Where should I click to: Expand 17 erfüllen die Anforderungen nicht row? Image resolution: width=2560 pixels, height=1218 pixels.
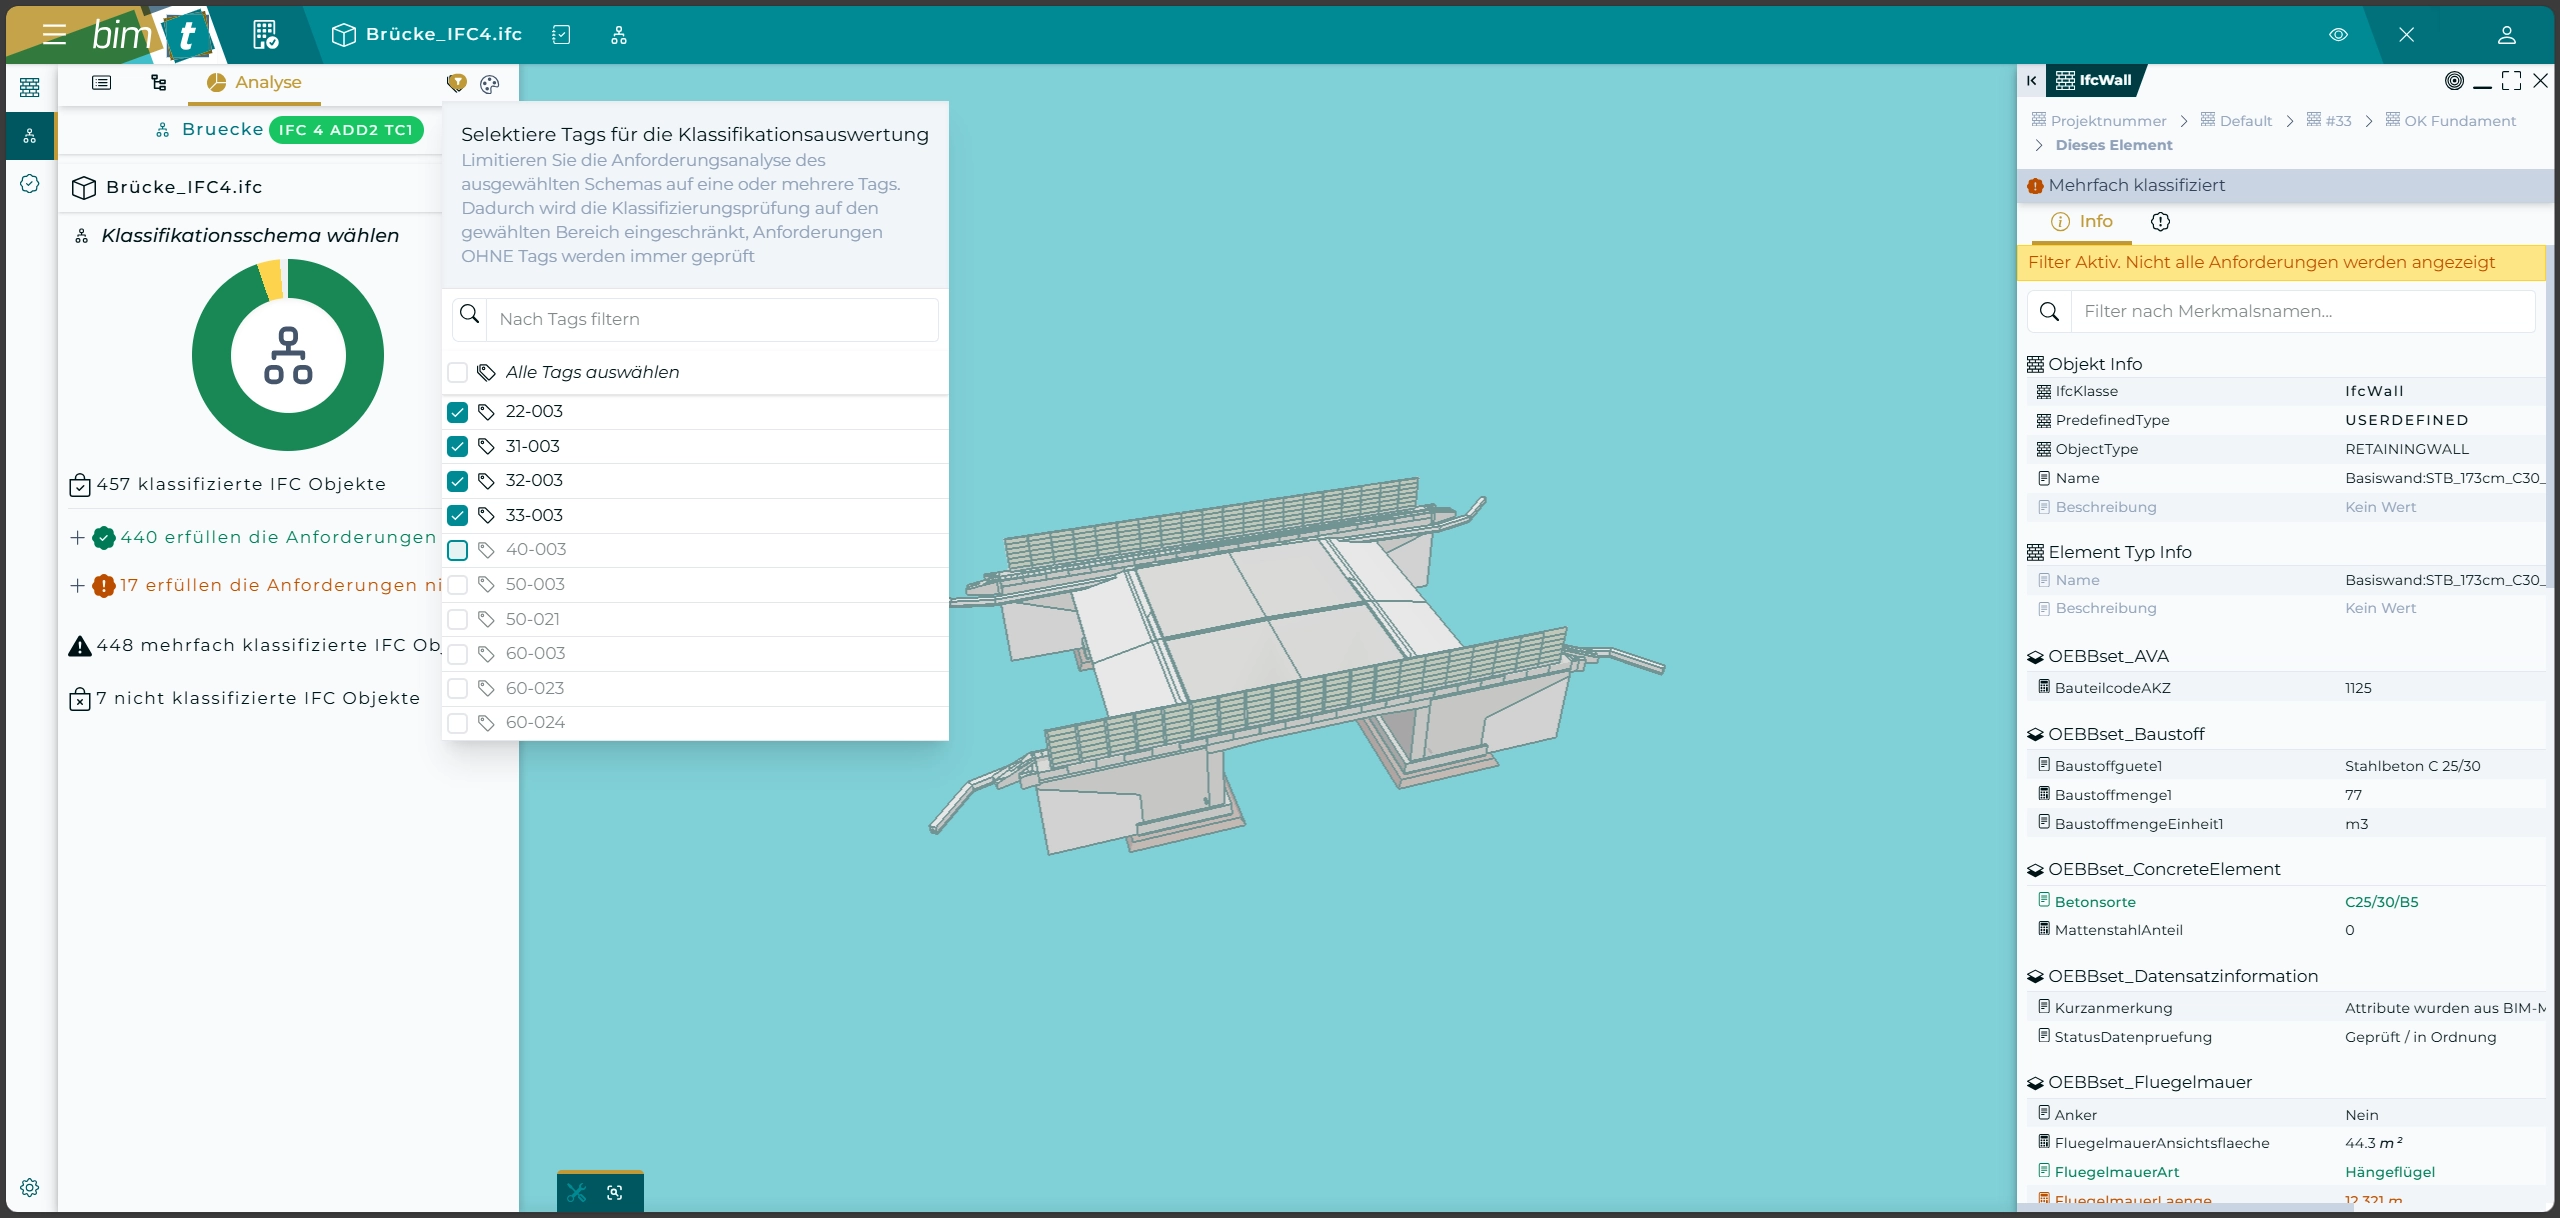pos(77,586)
